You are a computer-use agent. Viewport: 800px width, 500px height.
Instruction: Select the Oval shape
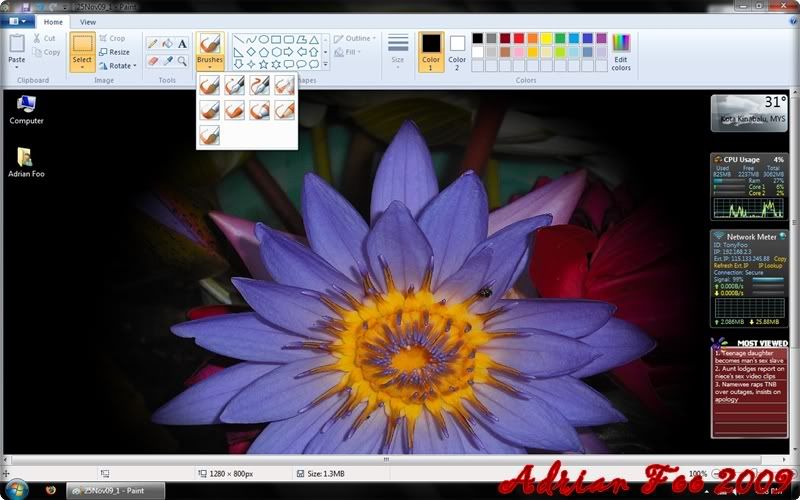point(264,39)
